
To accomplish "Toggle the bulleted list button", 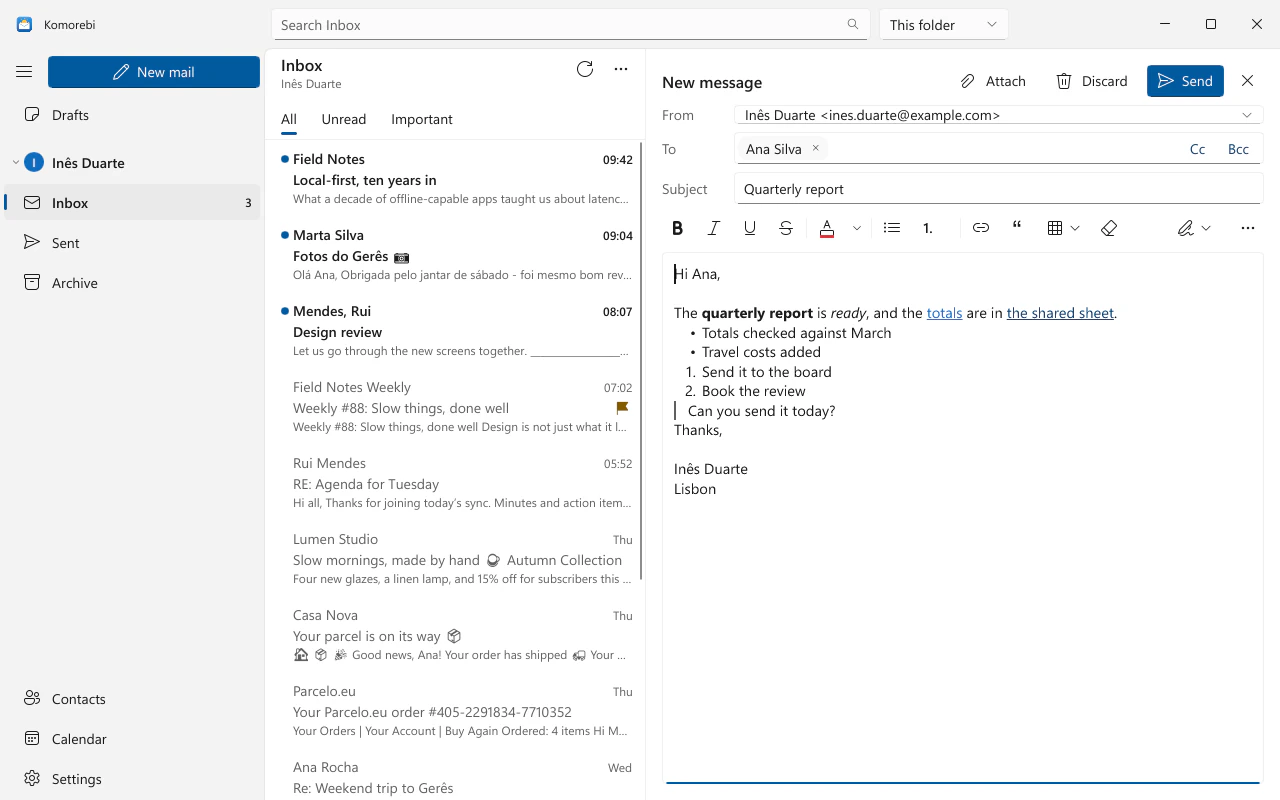I will pyautogui.click(x=892, y=228).
